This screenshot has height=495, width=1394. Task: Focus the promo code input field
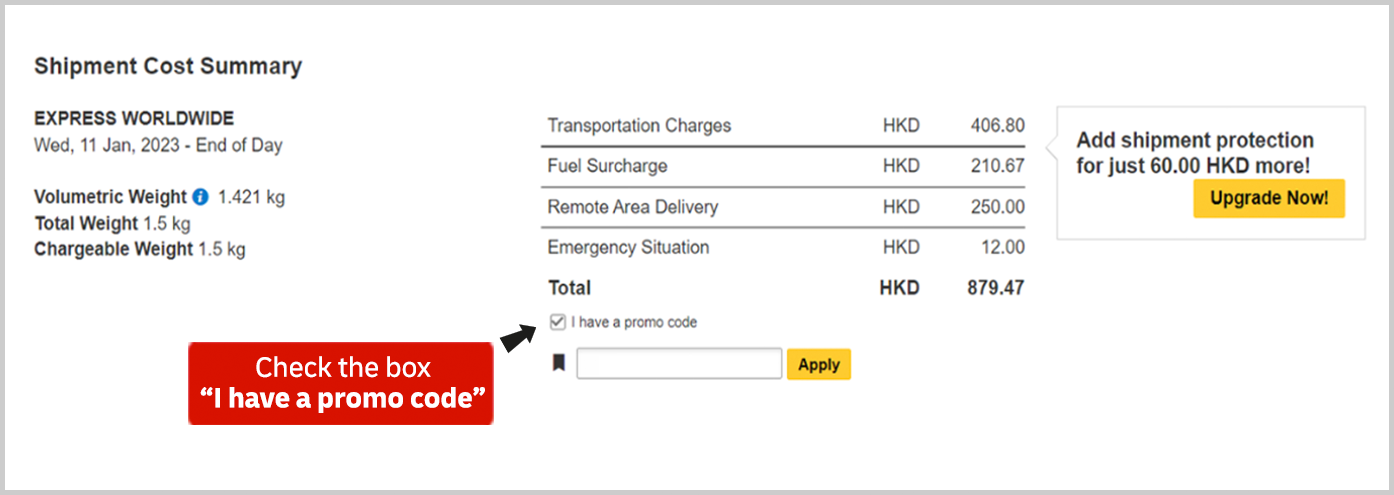tap(679, 363)
